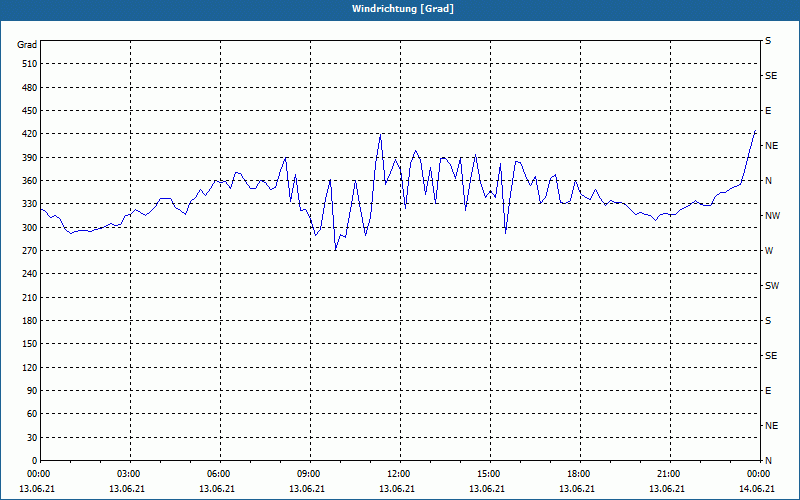Click the blue line's final point at 14.06.21
Image resolution: width=800 pixels, height=500 pixels.
pos(756,131)
